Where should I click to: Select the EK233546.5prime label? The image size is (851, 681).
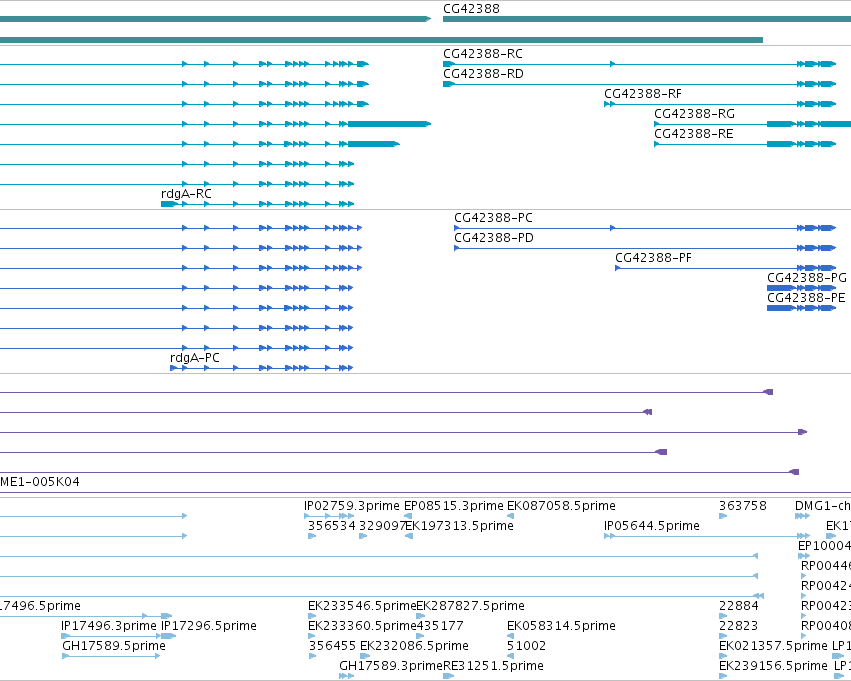coord(362,606)
